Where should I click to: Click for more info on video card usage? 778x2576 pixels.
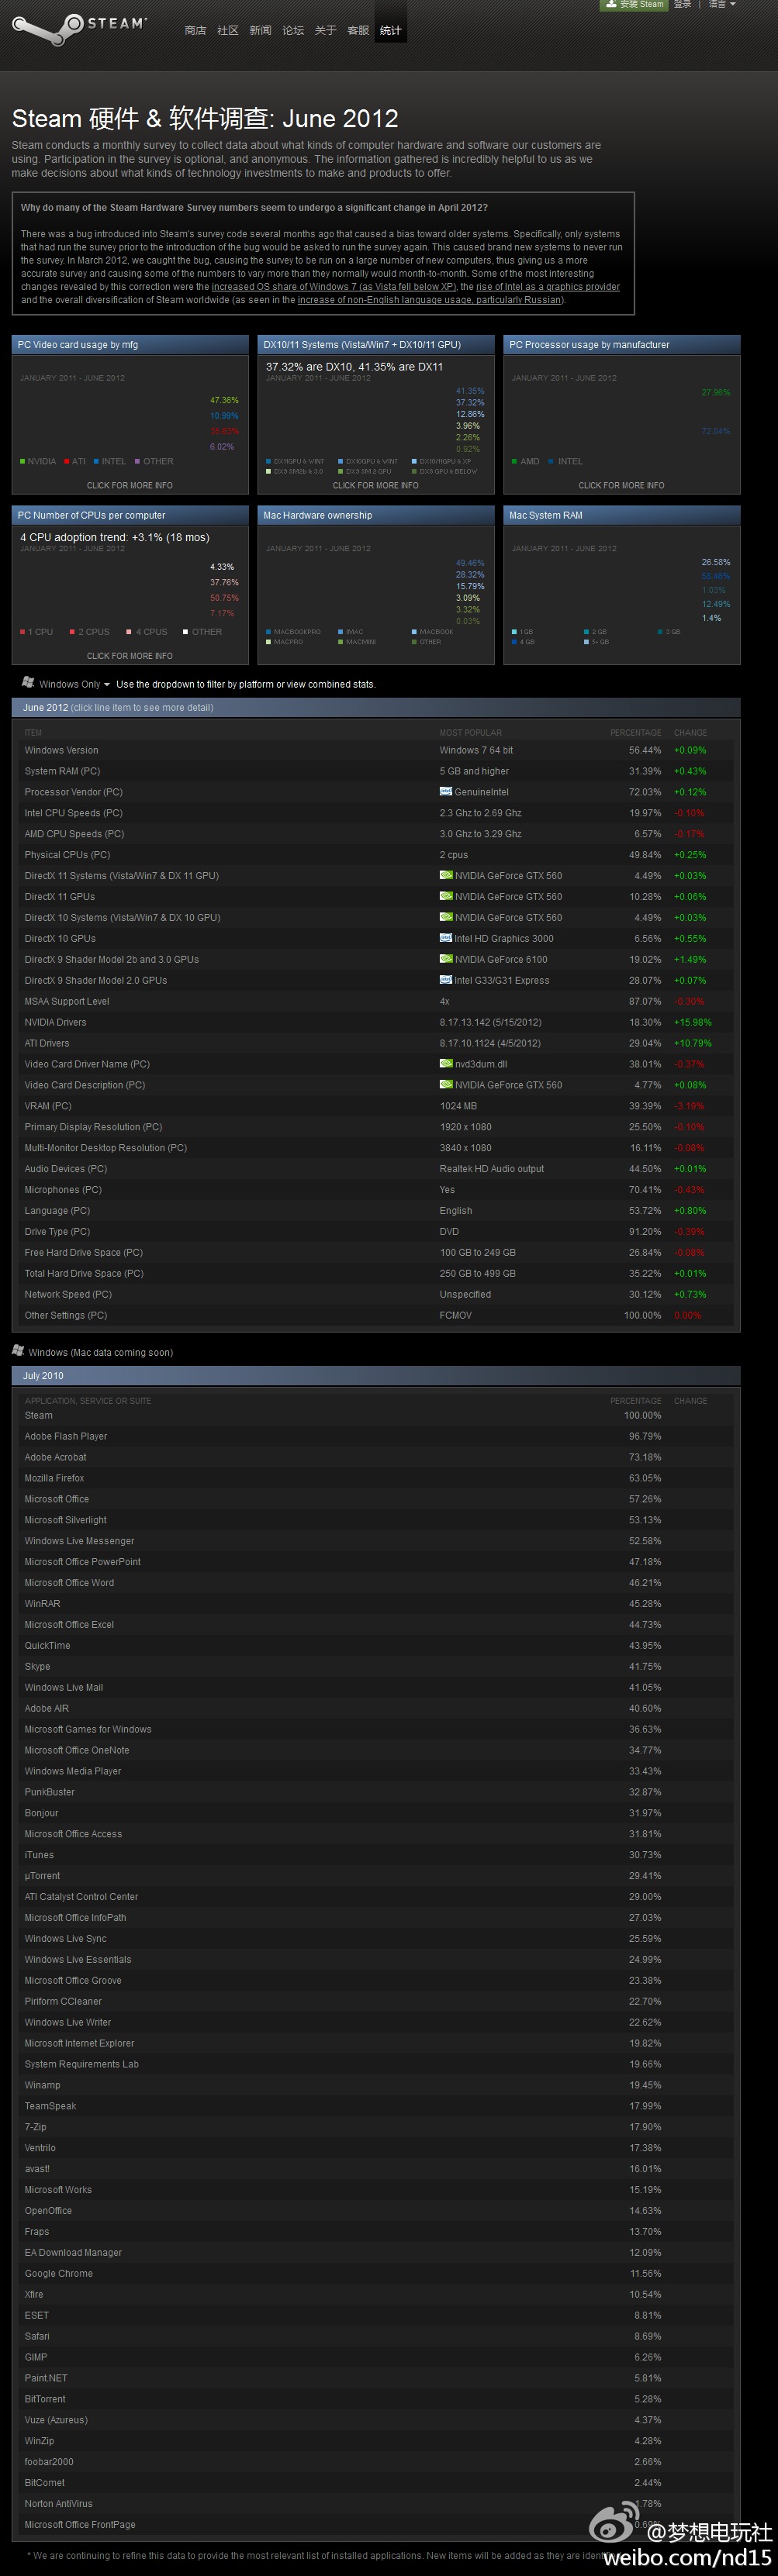(130, 485)
